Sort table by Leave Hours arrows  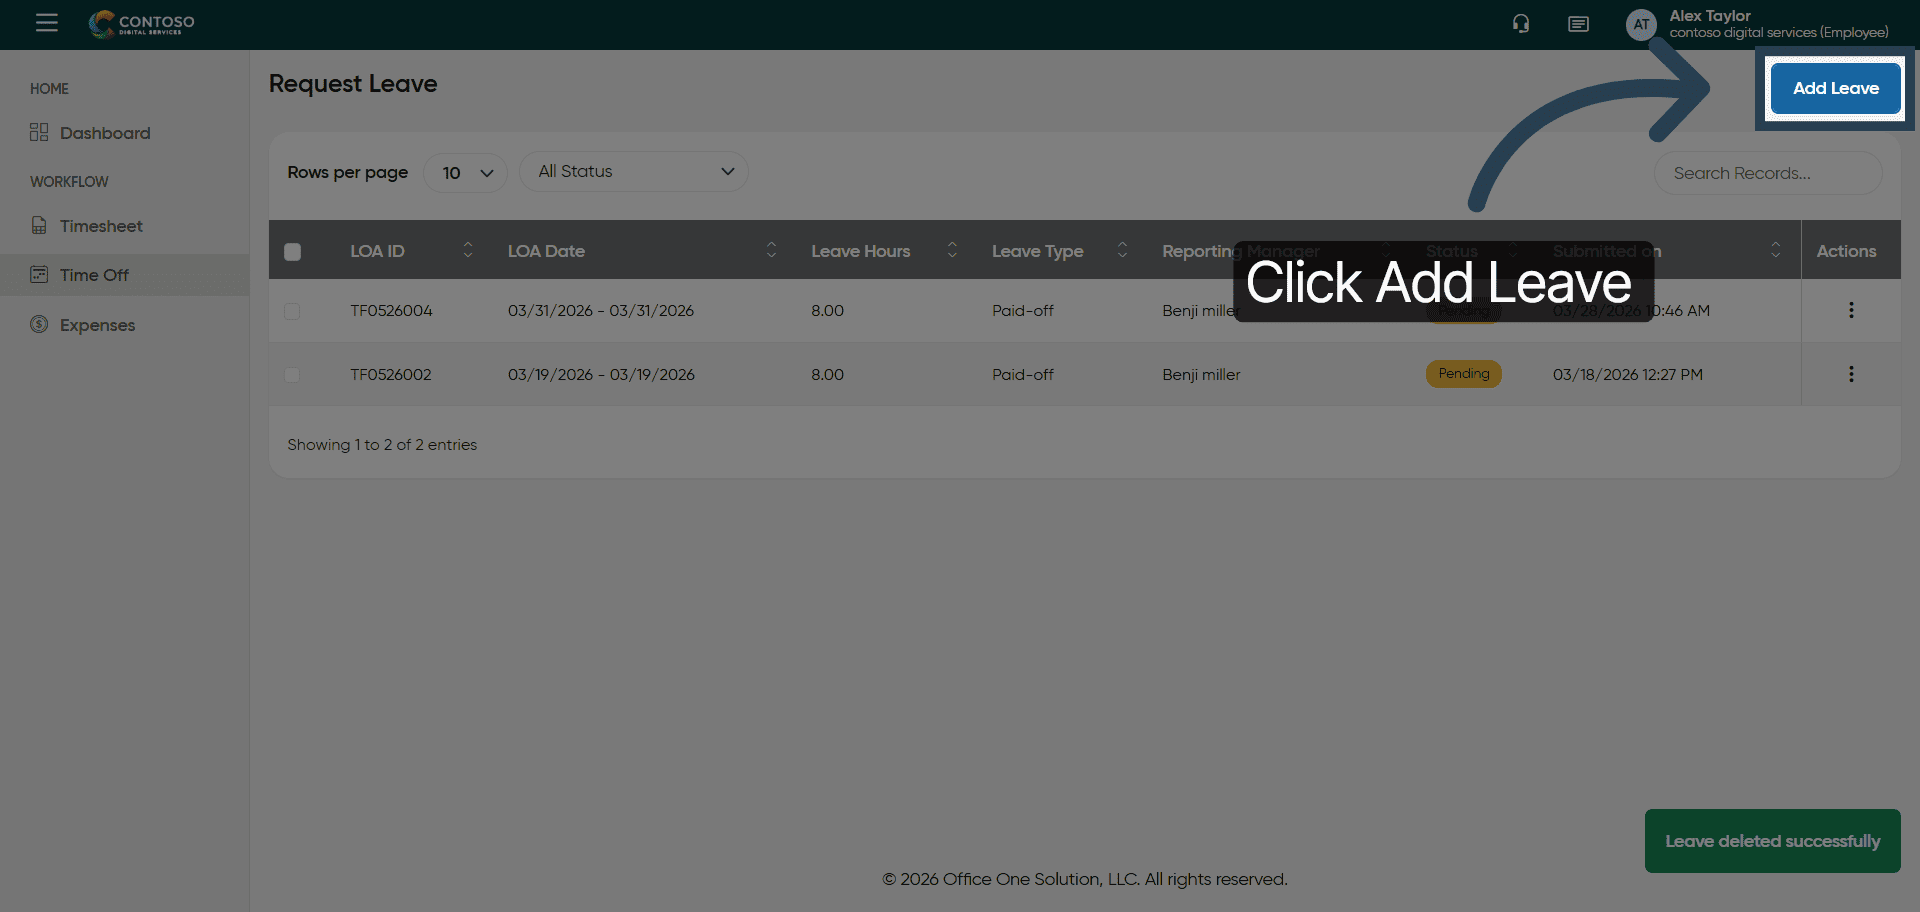tap(952, 250)
